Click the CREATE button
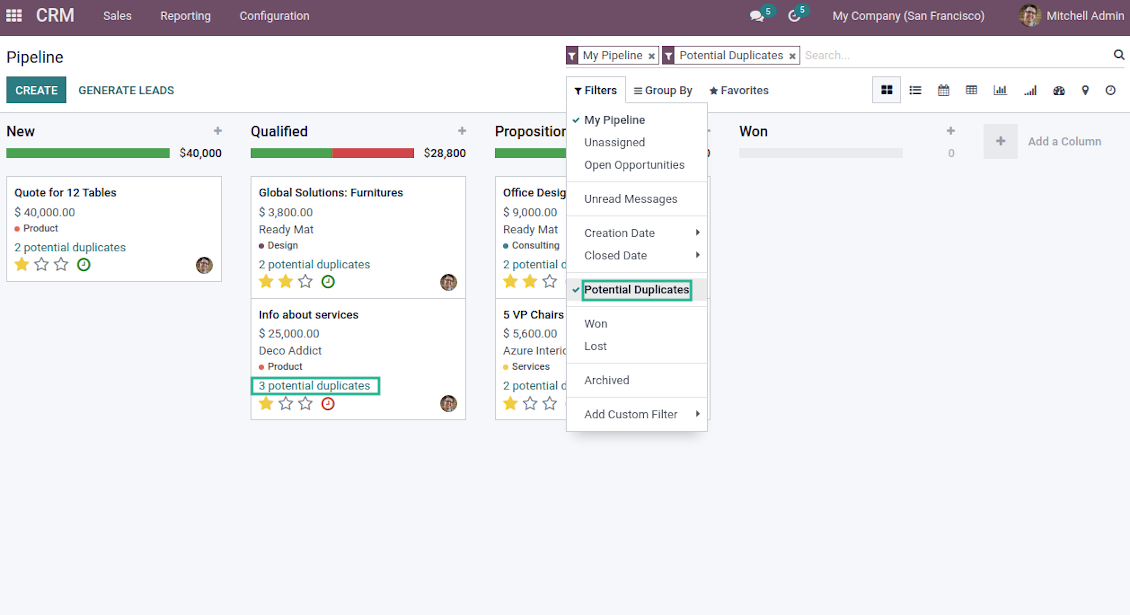 point(36,90)
